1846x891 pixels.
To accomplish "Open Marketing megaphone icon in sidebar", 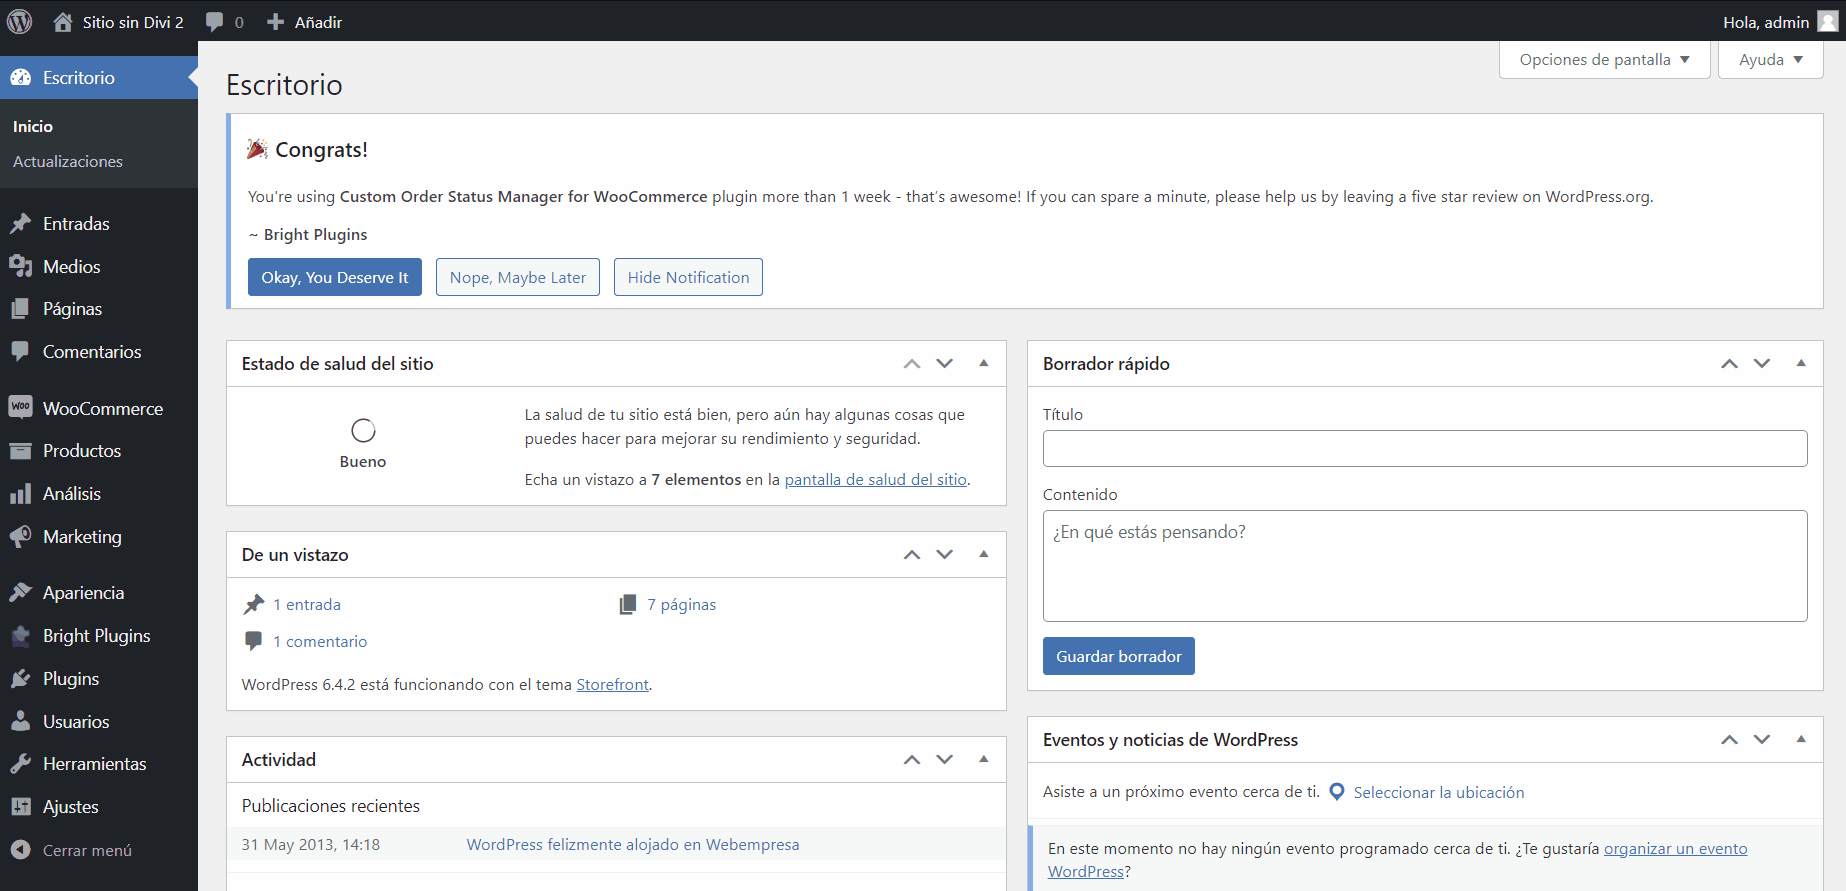I will point(20,537).
